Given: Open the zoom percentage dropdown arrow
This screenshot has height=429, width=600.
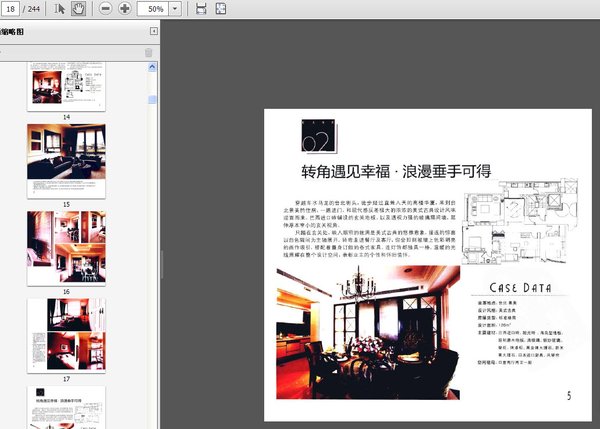Looking at the screenshot, I should (176, 8).
